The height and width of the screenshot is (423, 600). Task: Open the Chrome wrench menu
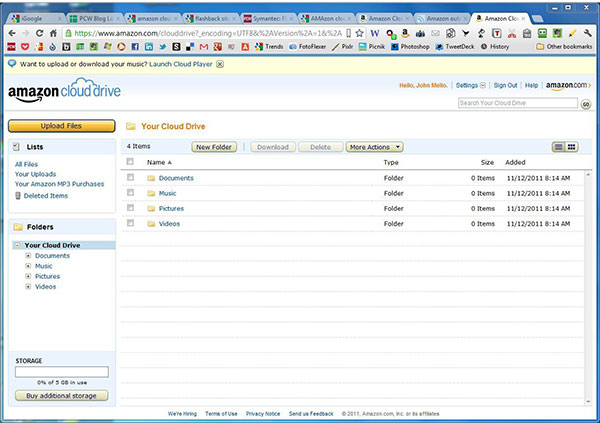click(x=588, y=33)
